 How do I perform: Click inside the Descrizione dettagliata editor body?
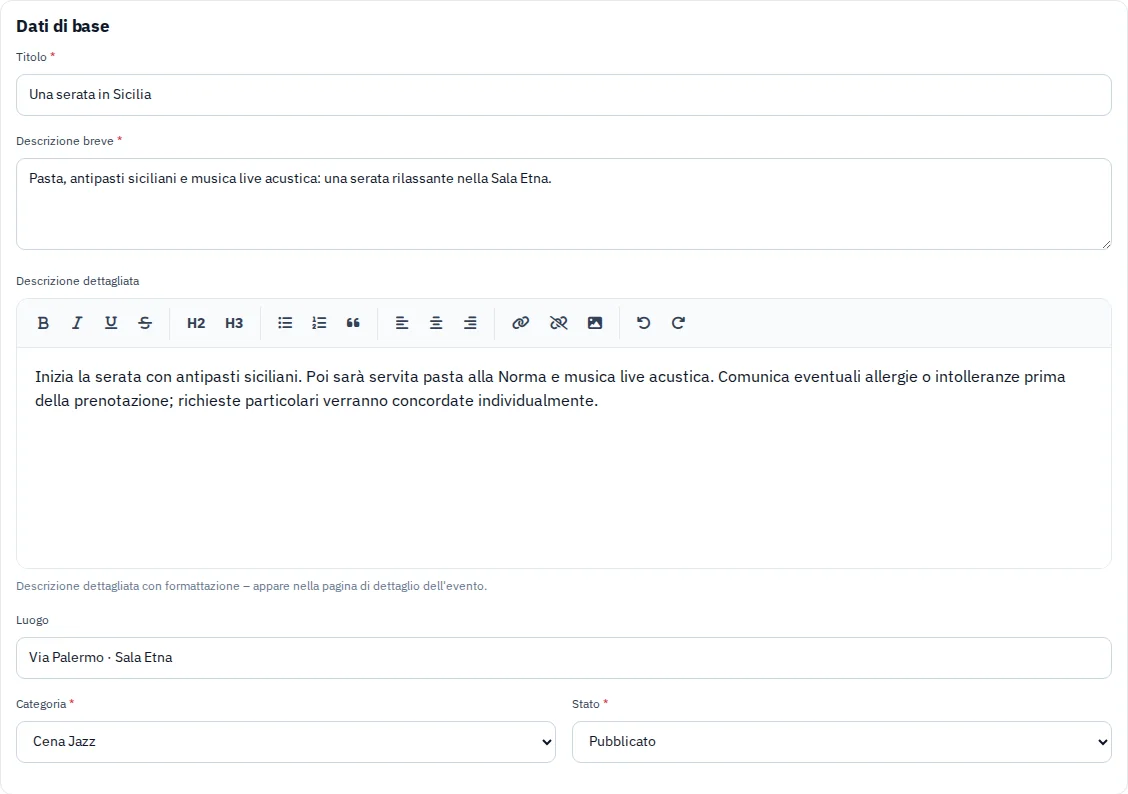click(x=564, y=457)
